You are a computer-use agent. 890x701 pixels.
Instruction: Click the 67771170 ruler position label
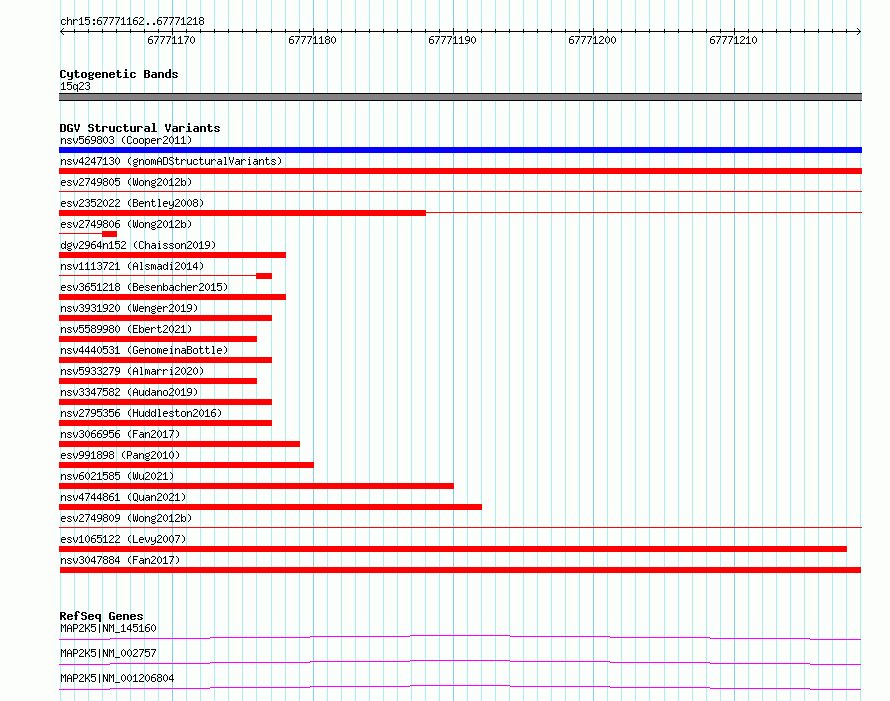point(171,40)
